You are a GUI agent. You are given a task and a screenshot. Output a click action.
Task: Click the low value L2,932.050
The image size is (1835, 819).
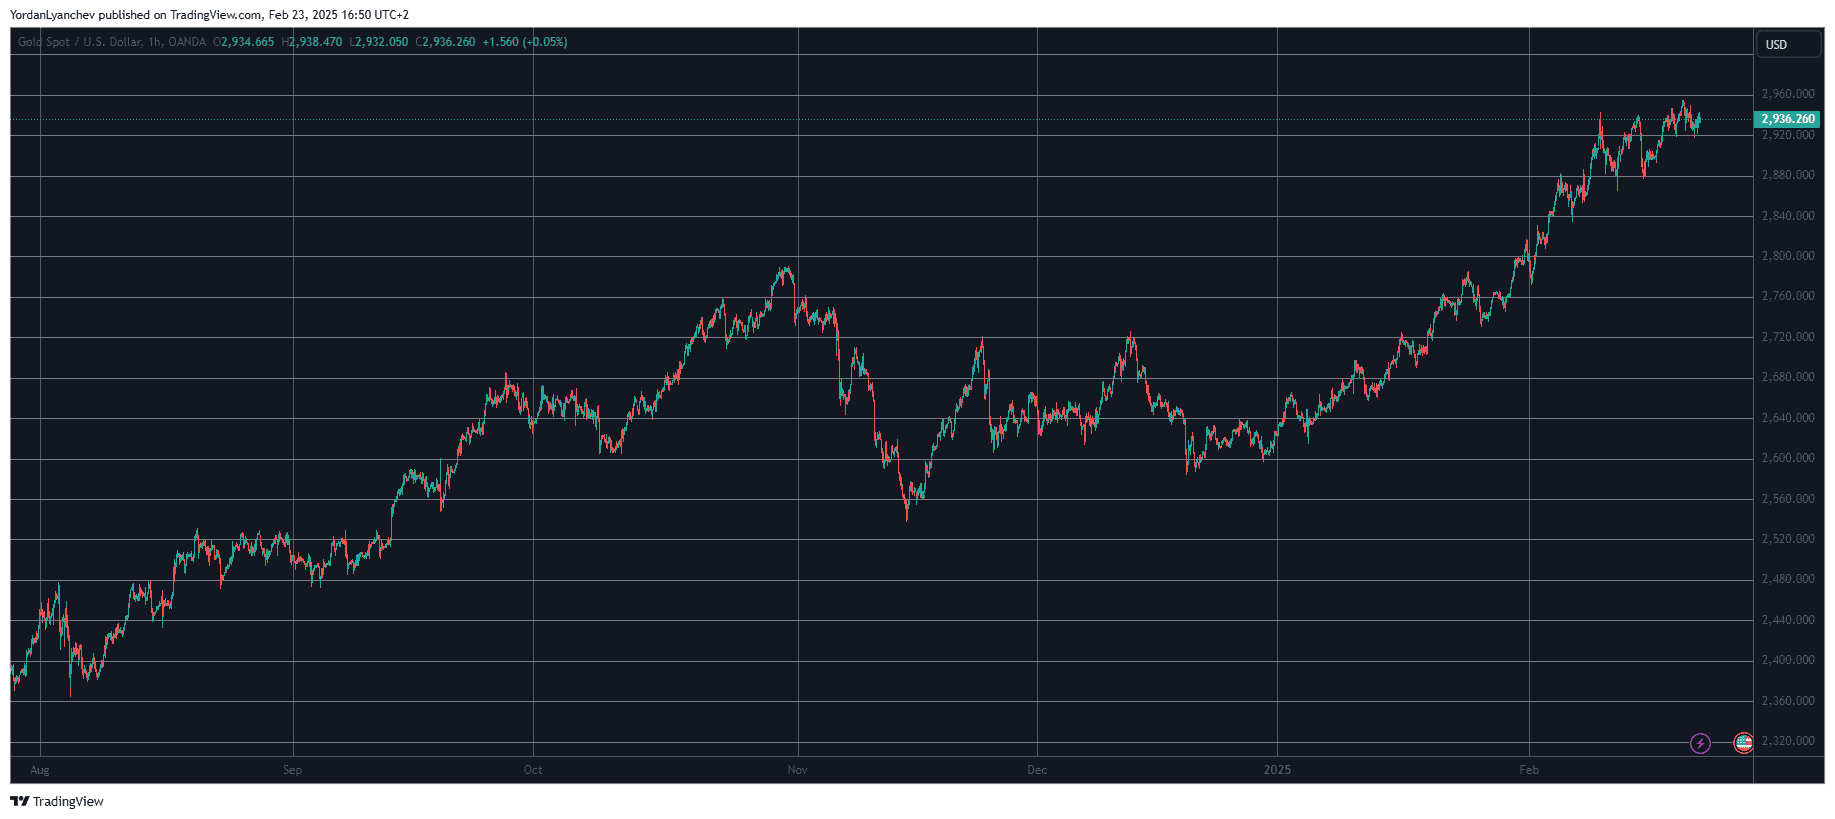378,42
